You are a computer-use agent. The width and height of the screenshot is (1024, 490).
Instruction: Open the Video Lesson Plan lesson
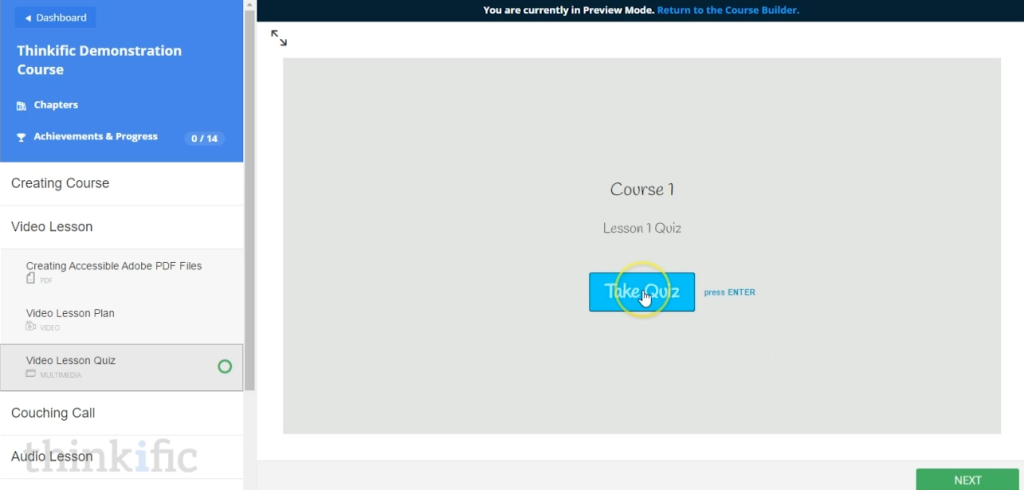coord(121,319)
